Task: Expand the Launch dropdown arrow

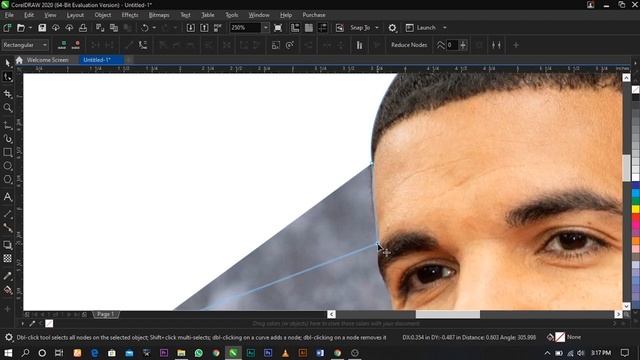Action: point(444,28)
